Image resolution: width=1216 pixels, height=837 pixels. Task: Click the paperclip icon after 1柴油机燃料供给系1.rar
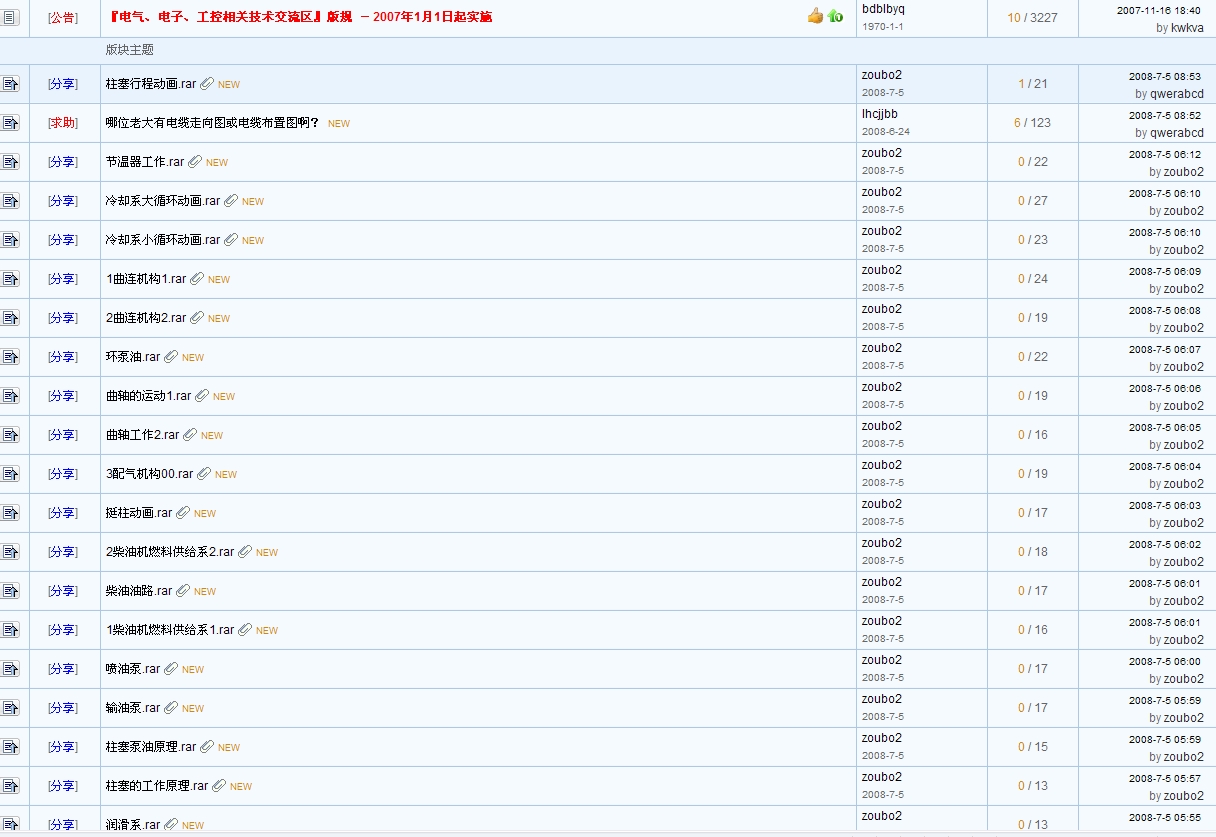tap(245, 630)
